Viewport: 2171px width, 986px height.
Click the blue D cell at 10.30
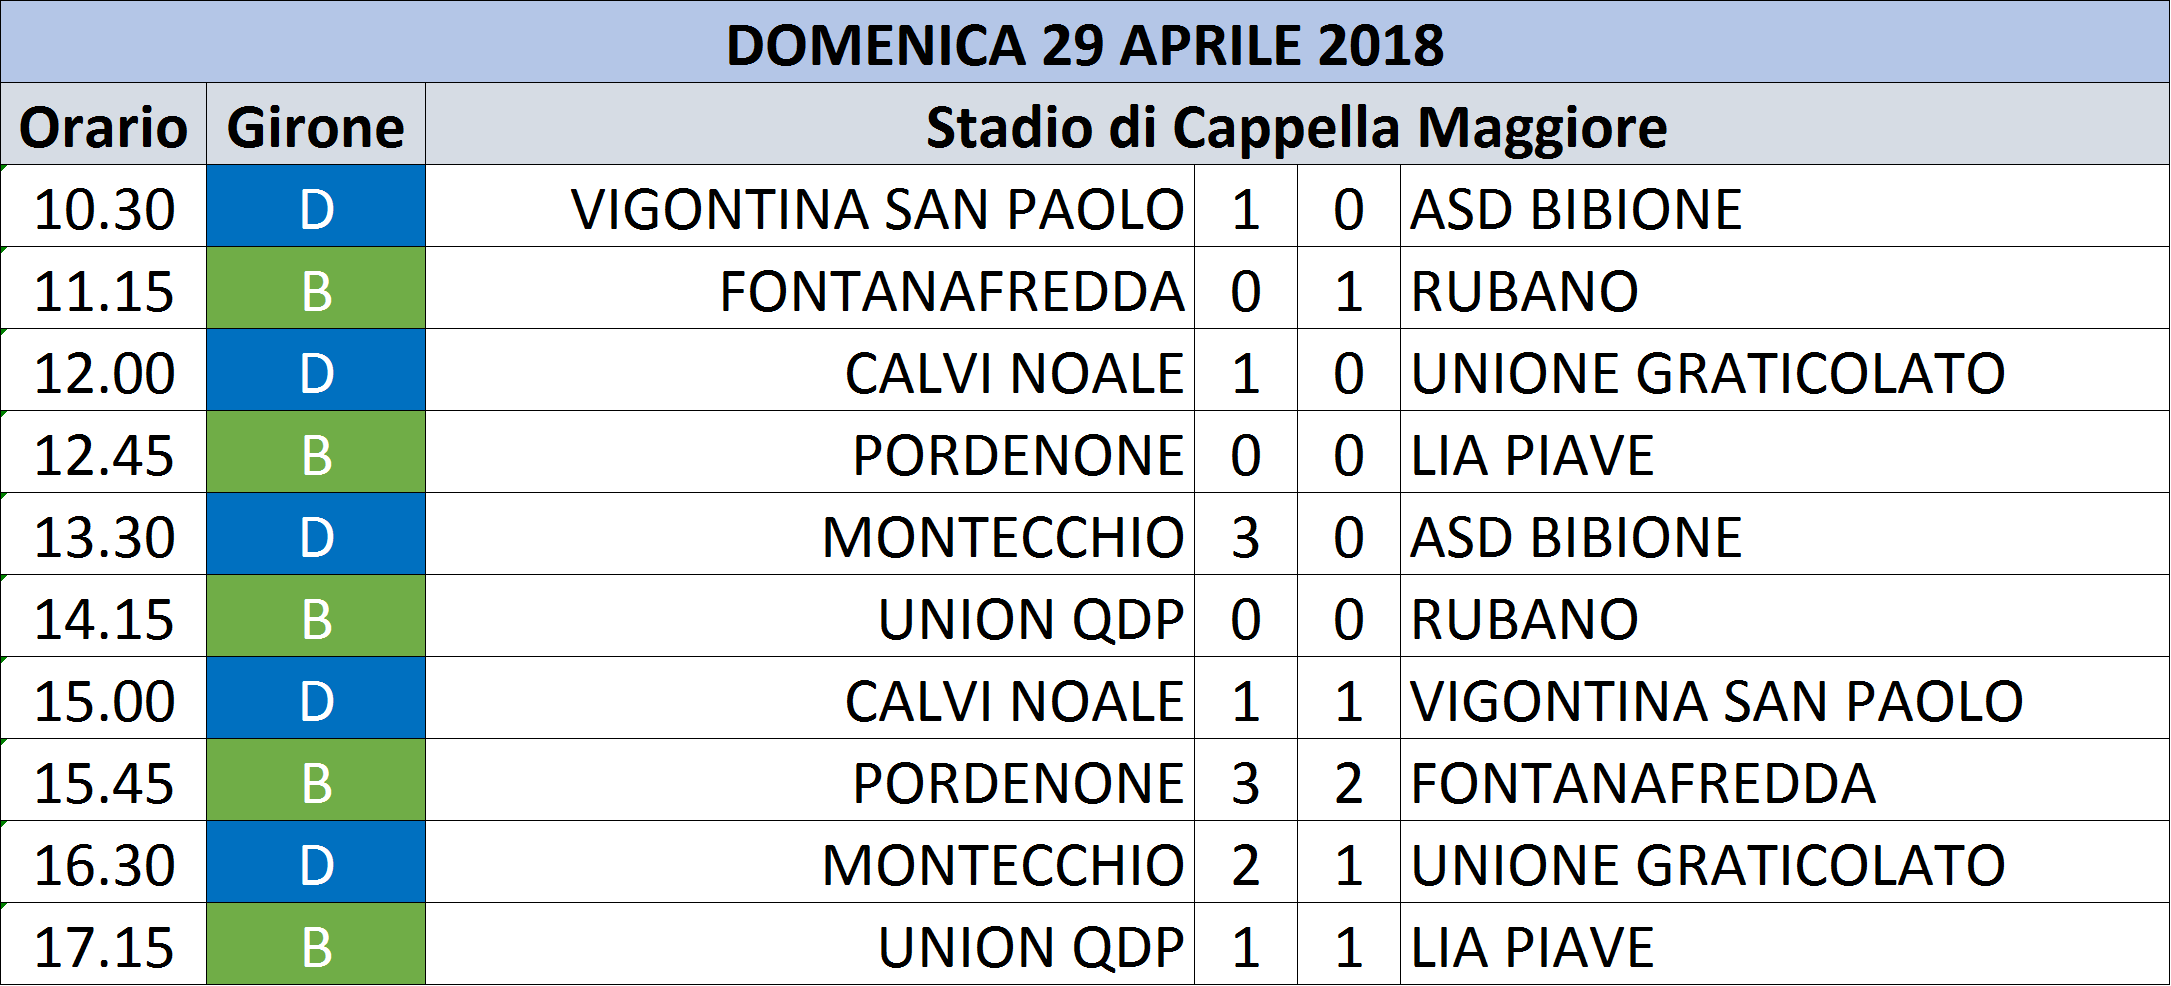click(316, 206)
